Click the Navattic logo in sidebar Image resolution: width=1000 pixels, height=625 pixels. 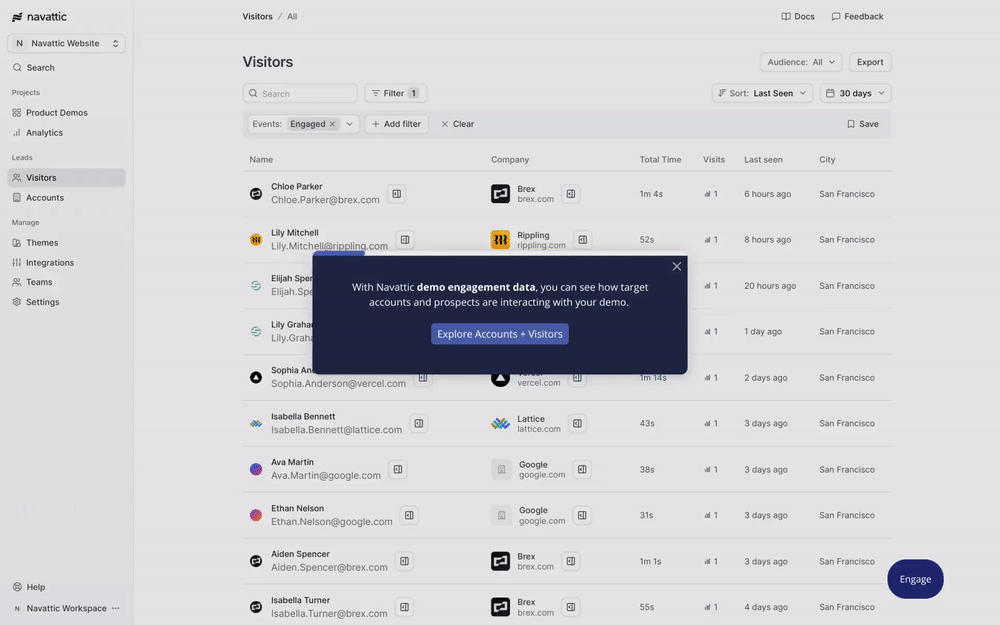[39, 17]
